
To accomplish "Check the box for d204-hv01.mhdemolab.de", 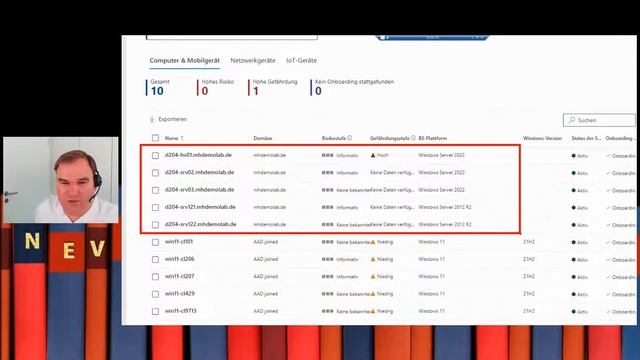I will [156, 156].
